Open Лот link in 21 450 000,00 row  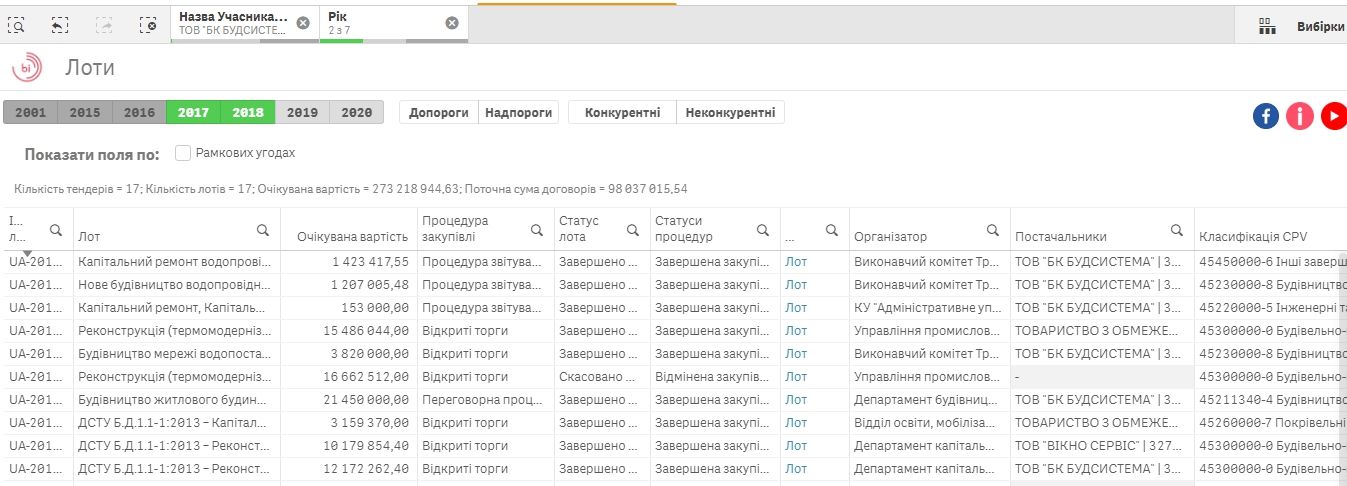point(796,400)
